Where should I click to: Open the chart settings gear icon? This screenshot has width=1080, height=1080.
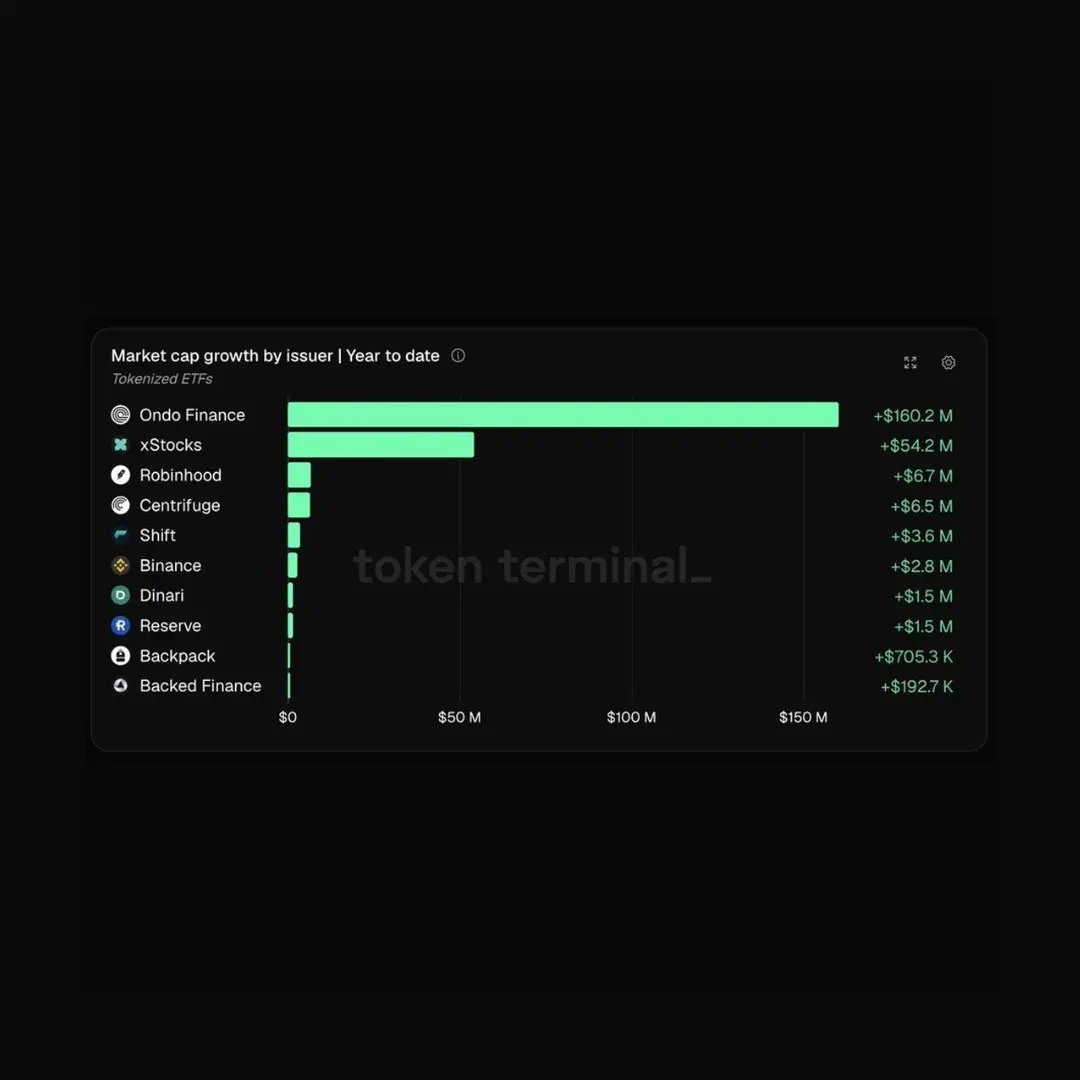point(948,362)
